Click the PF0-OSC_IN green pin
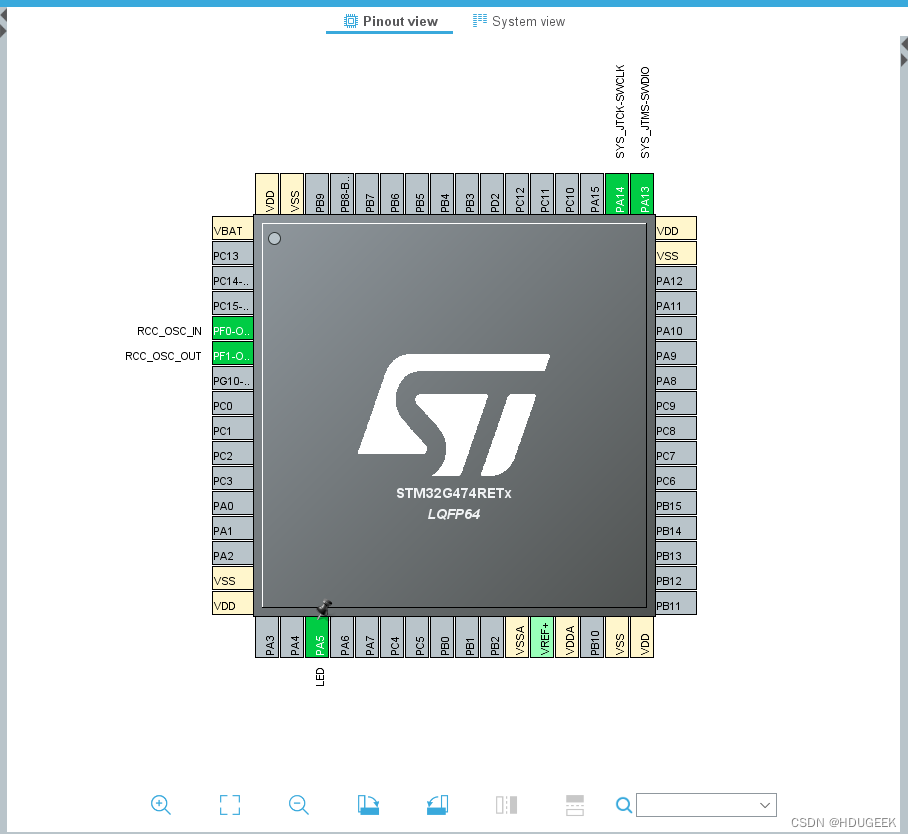 point(233,330)
